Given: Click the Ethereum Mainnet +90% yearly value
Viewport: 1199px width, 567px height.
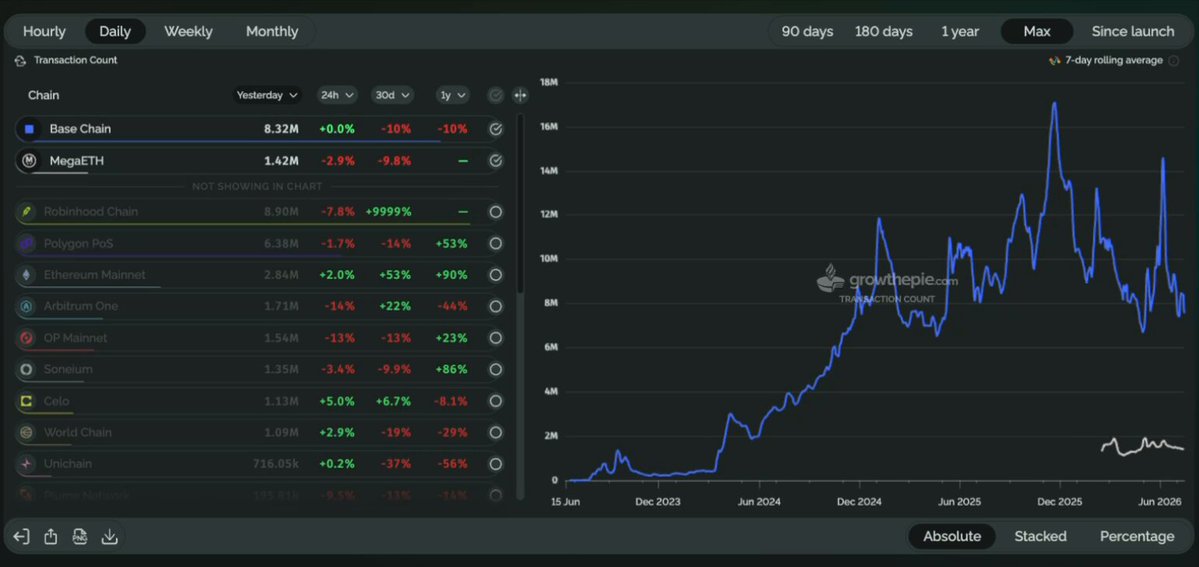Looking at the screenshot, I should [450, 275].
